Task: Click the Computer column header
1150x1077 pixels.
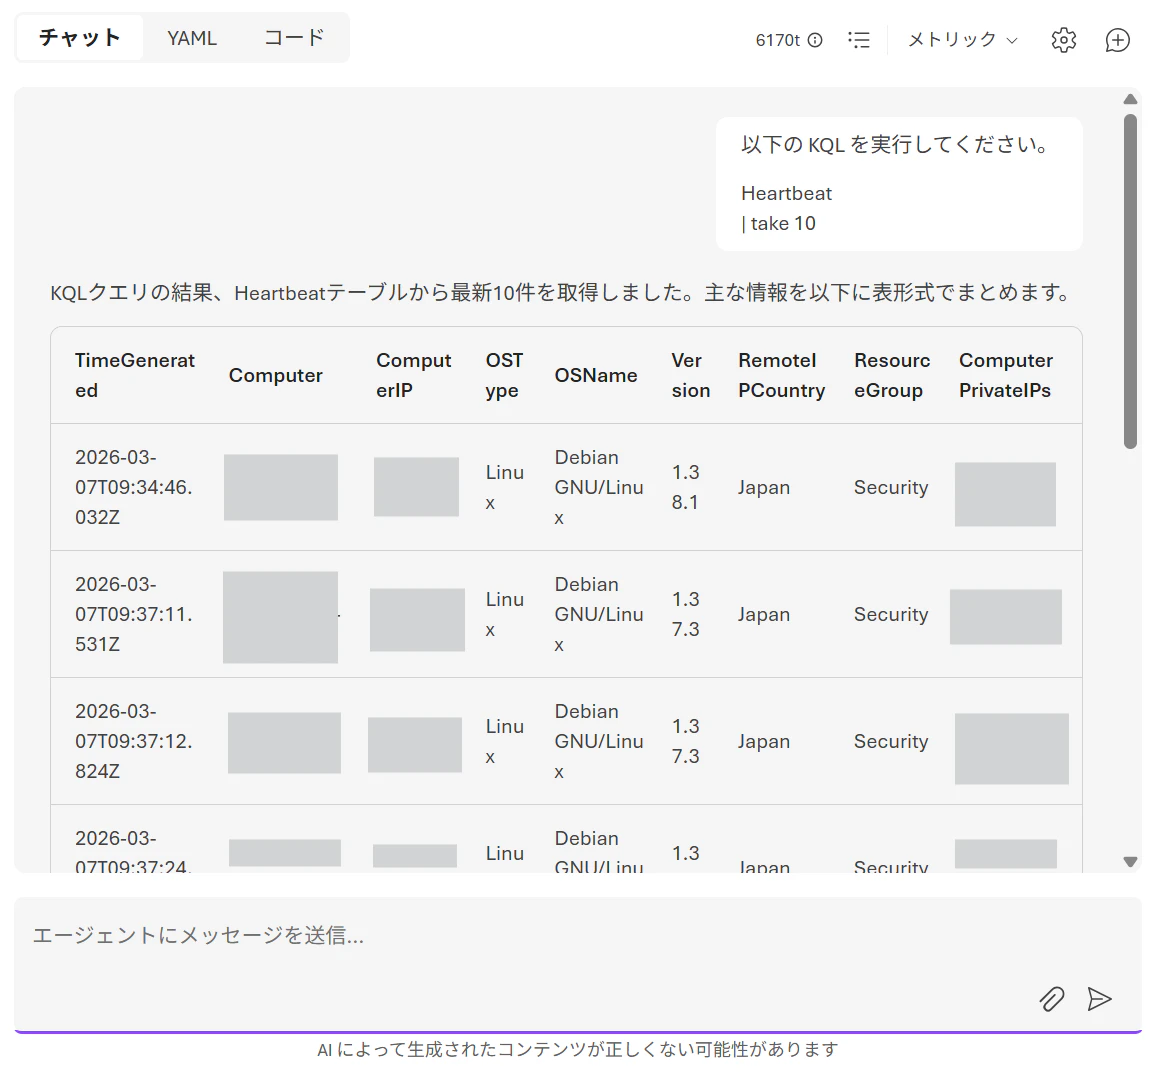Action: [275, 375]
